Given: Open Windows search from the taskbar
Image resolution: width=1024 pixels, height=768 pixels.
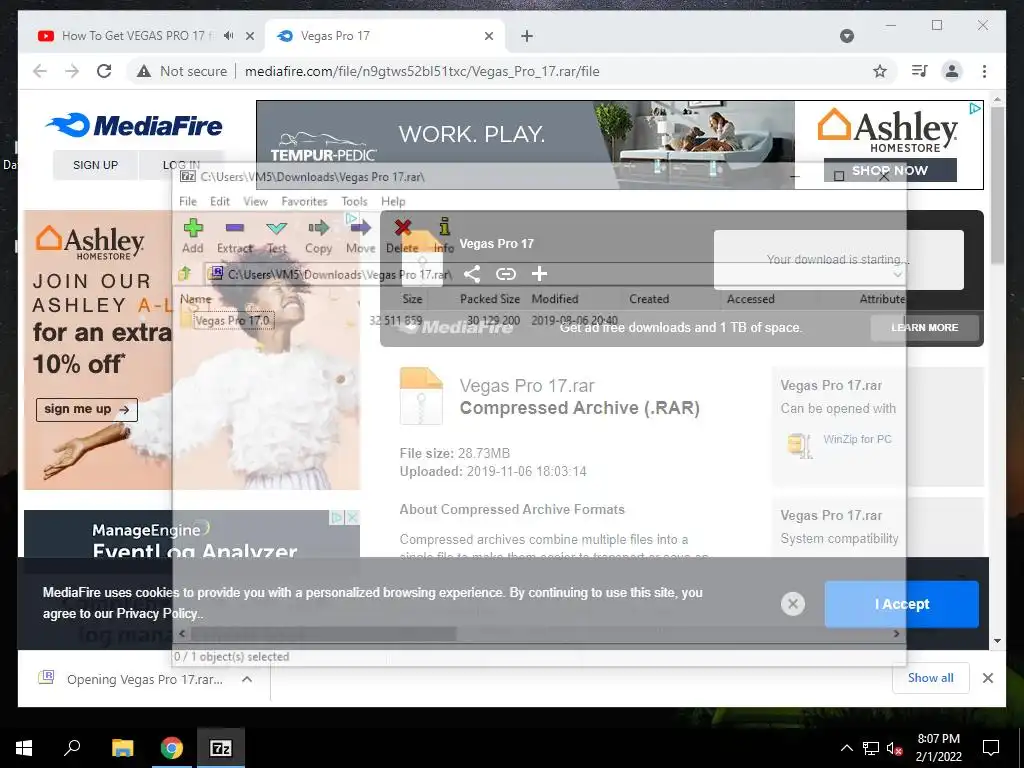Looking at the screenshot, I should pyautogui.click(x=72, y=748).
